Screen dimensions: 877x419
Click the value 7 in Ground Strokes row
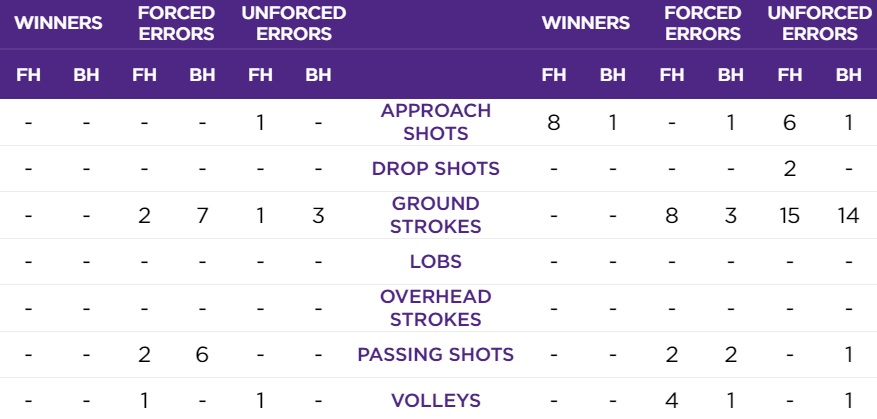[x=202, y=214]
